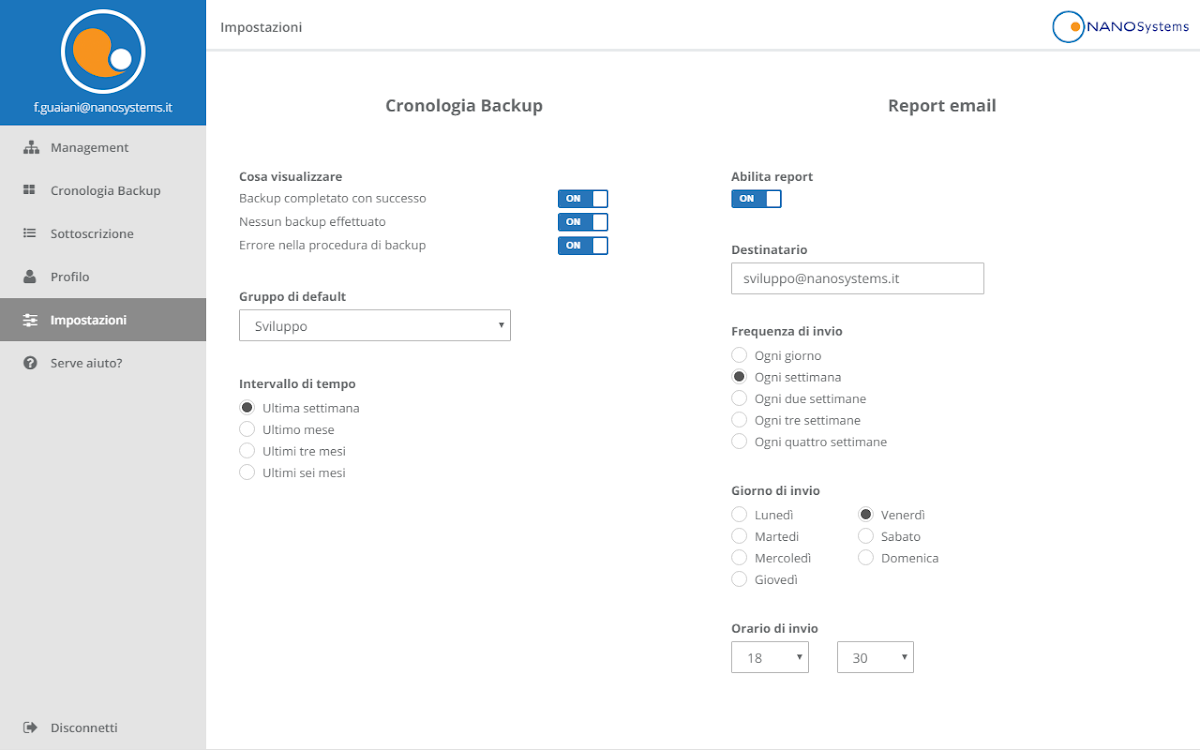This screenshot has height=750, width=1200.
Task: Toggle Errore nella procedura di backup
Action: pyautogui.click(x=582, y=246)
